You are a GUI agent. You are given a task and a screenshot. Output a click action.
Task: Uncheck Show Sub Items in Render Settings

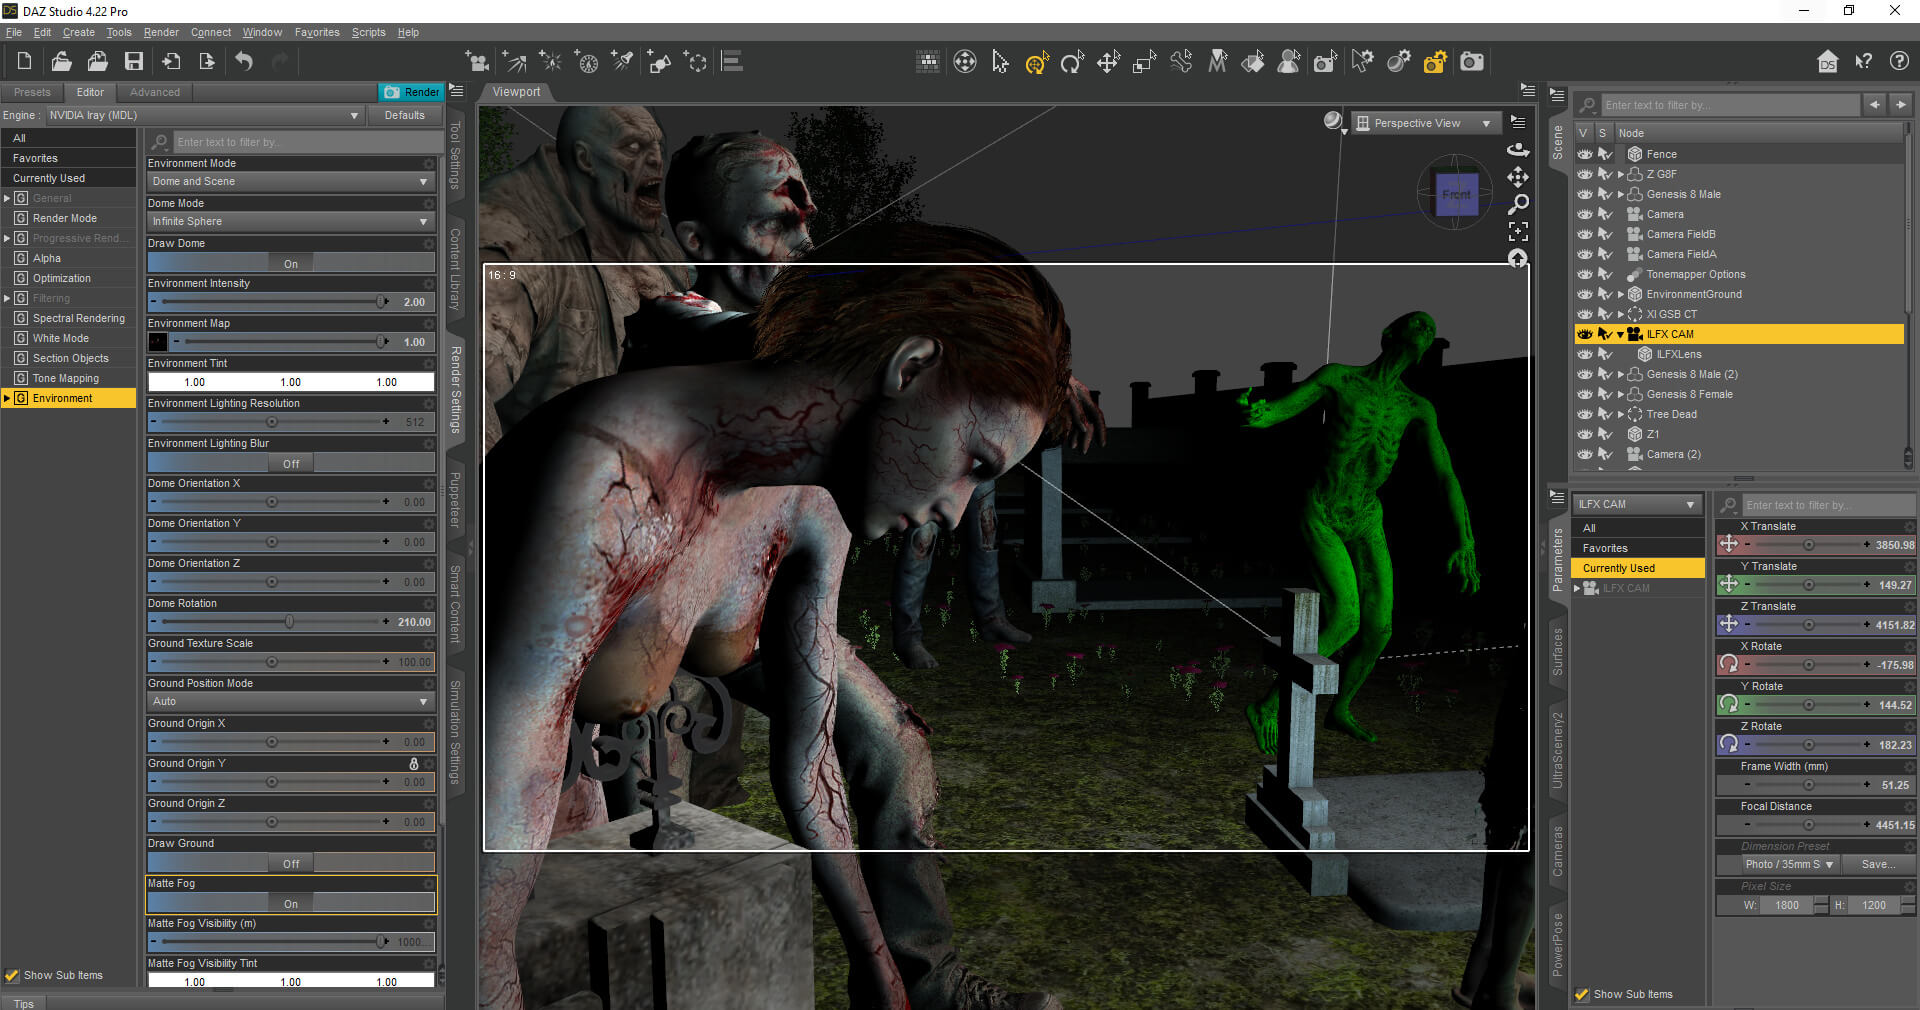point(12,975)
